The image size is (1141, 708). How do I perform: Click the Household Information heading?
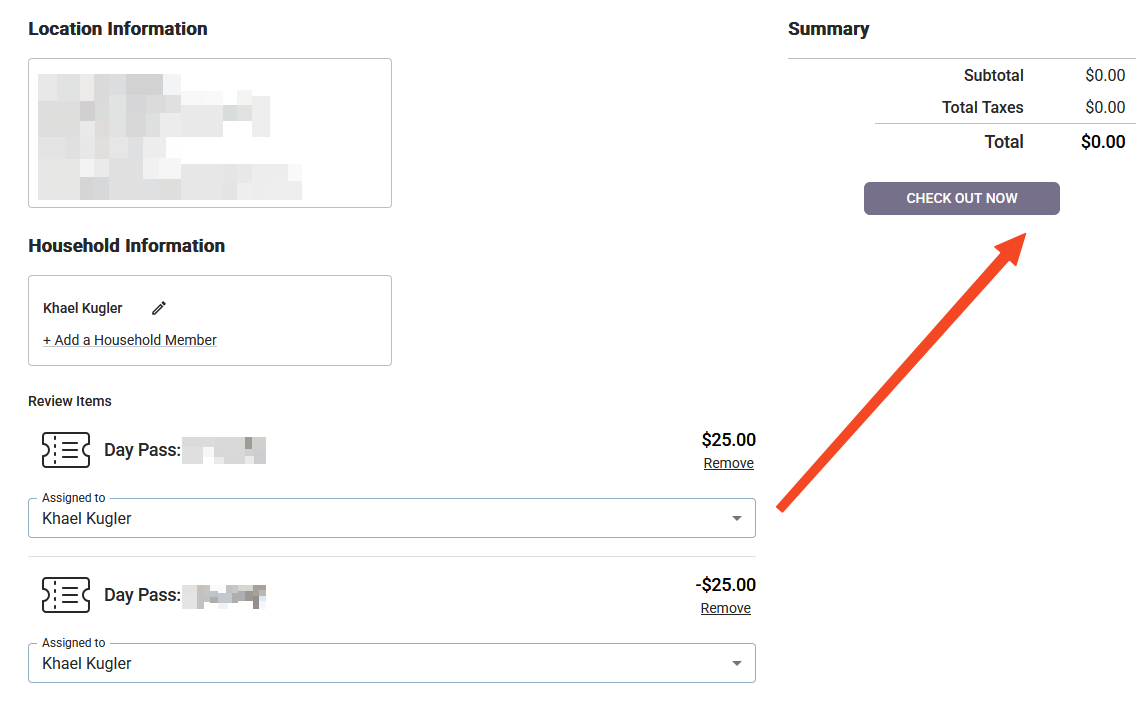pos(126,246)
